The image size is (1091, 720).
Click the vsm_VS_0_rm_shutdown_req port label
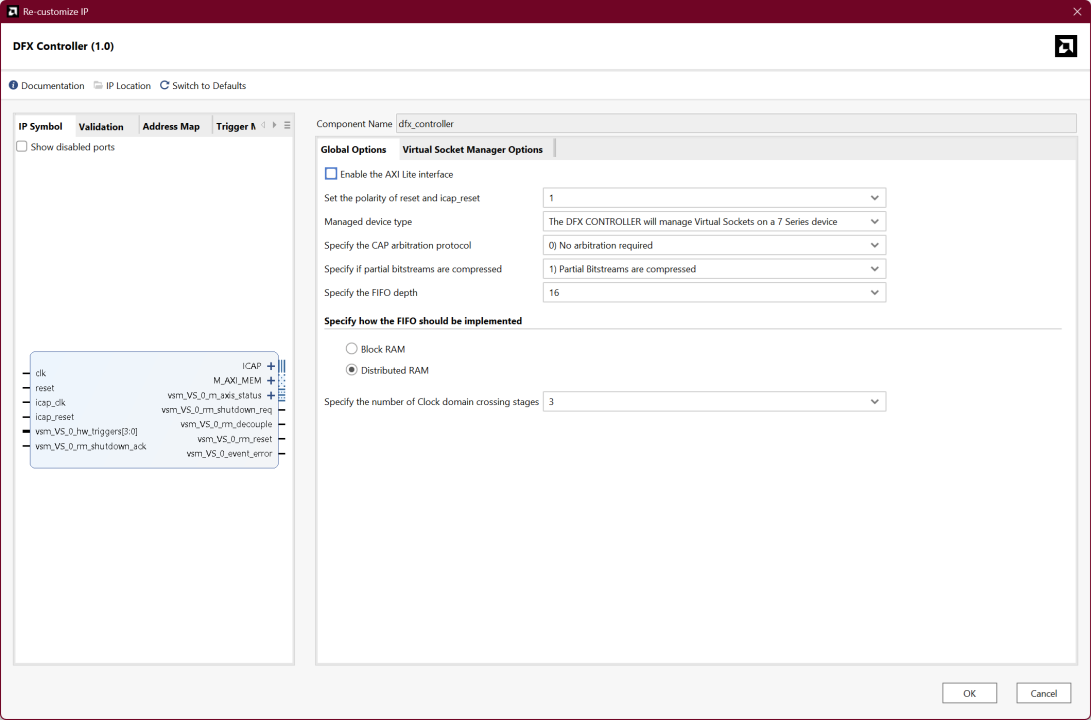coord(217,410)
